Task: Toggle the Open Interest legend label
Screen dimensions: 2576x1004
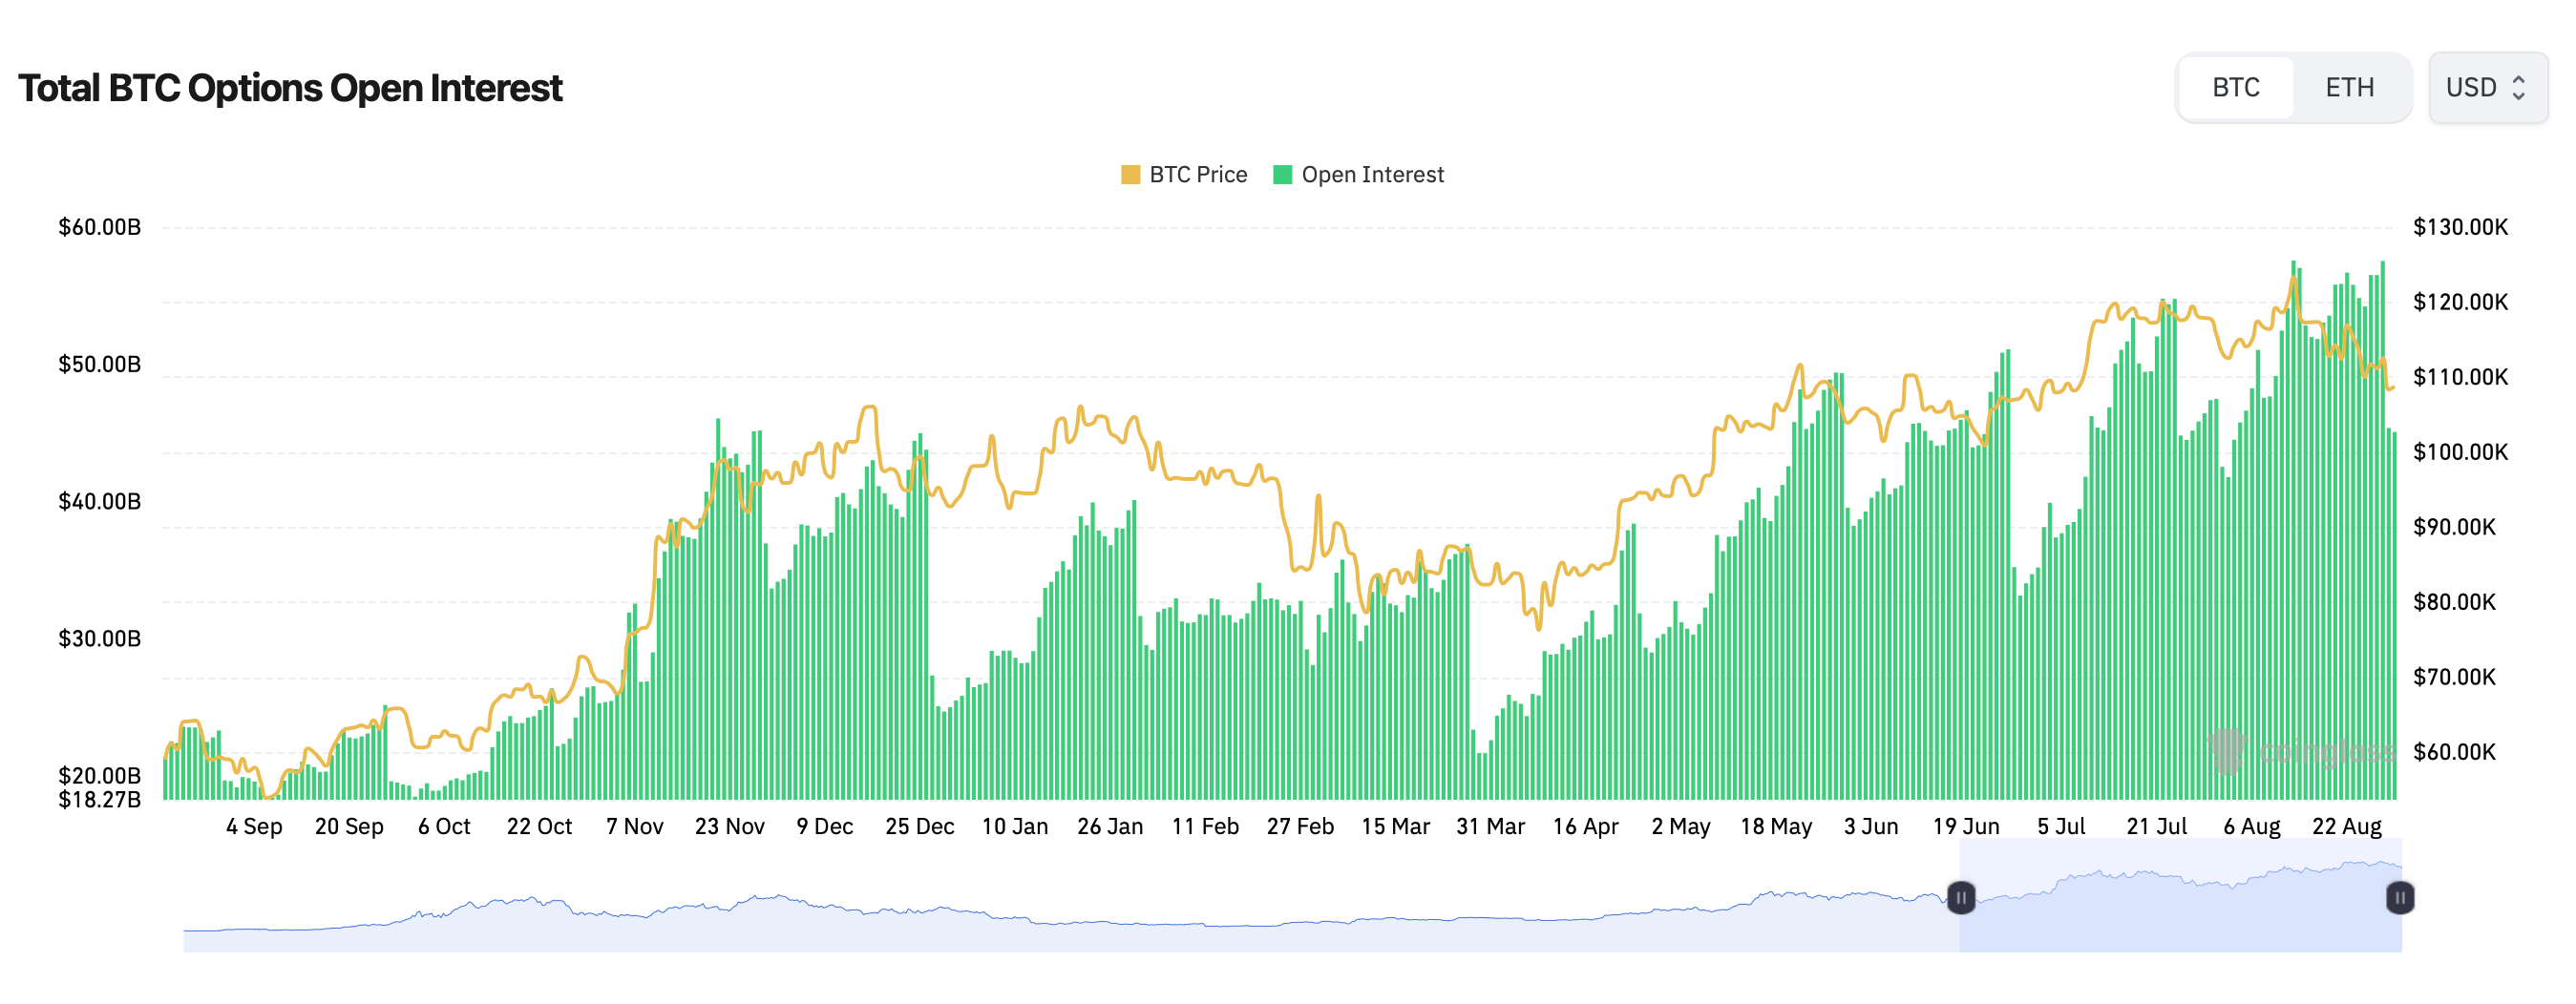Action: pyautogui.click(x=1371, y=175)
